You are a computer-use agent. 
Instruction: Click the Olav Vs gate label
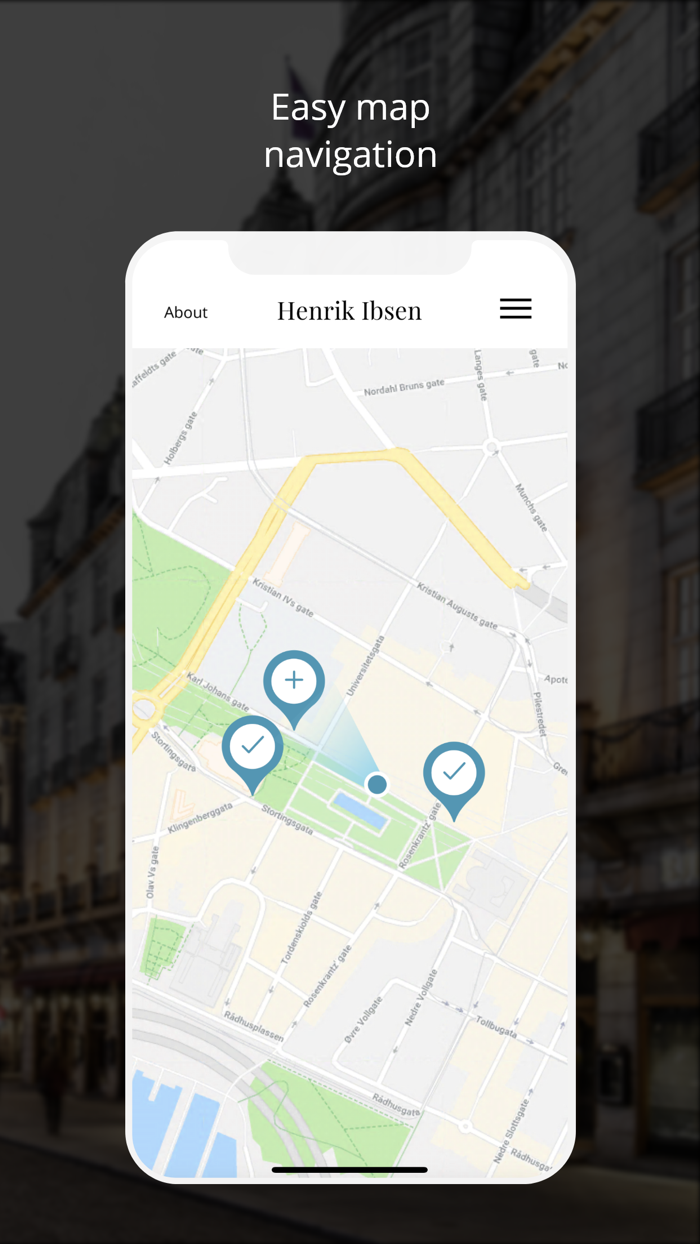(x=155, y=871)
